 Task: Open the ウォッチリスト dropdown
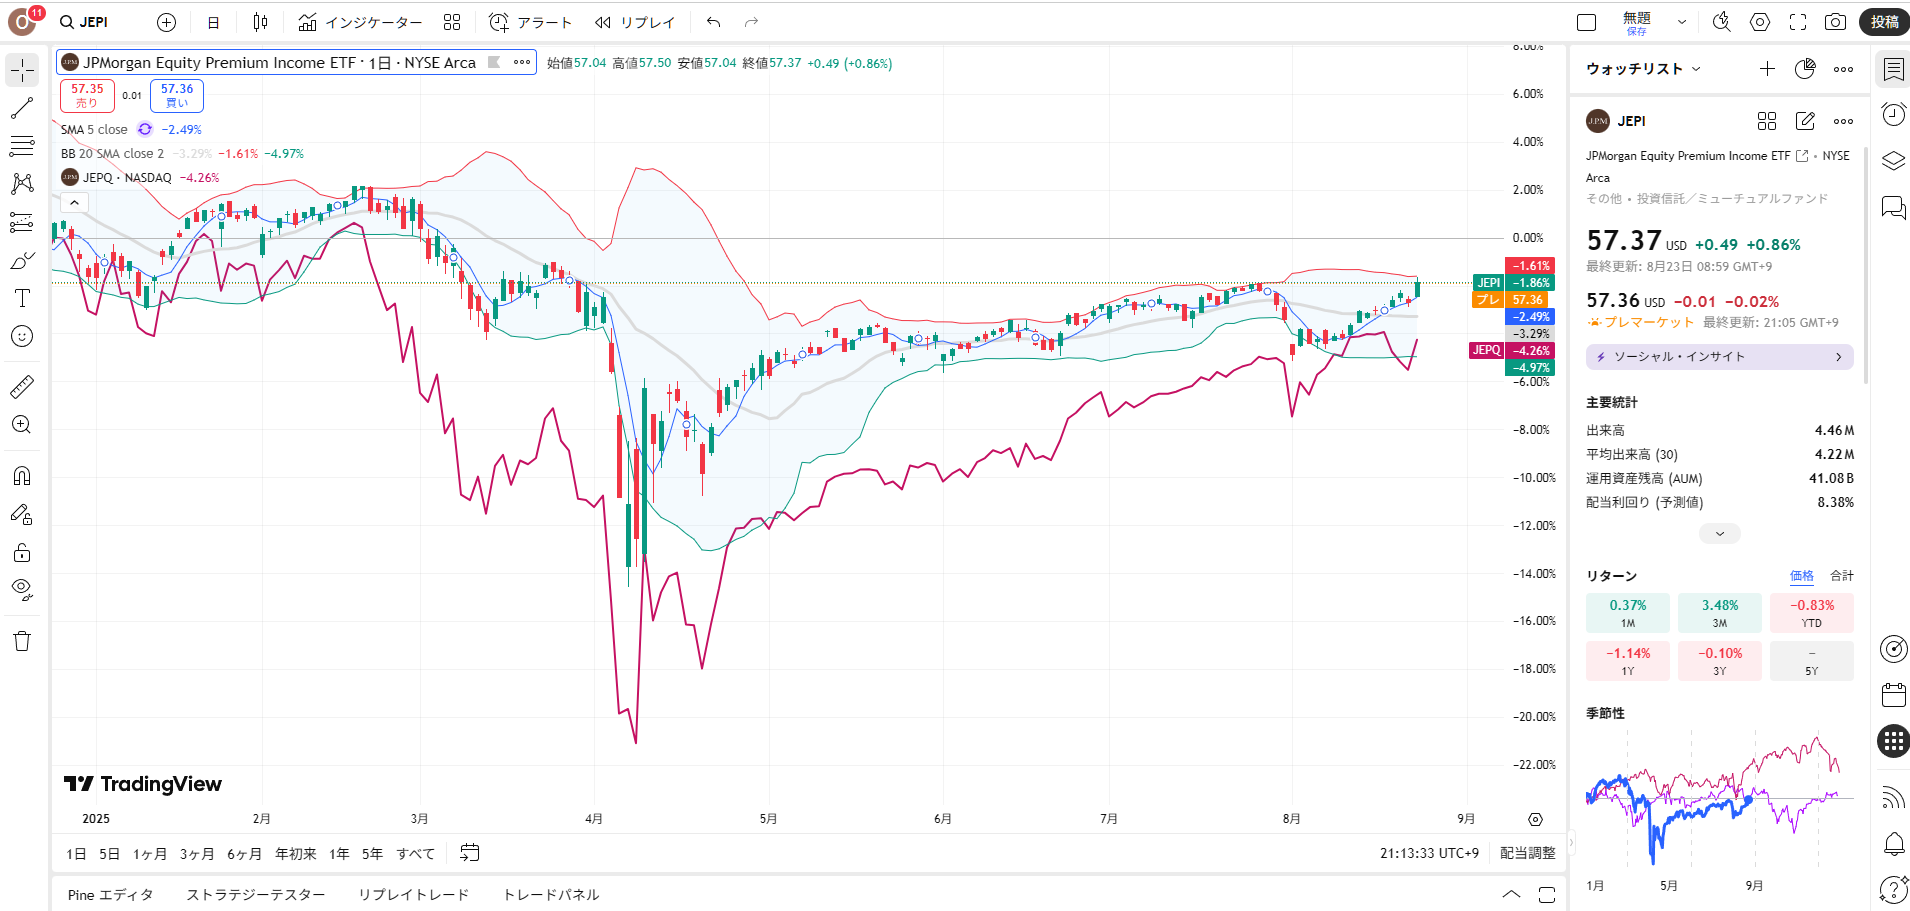(1643, 69)
